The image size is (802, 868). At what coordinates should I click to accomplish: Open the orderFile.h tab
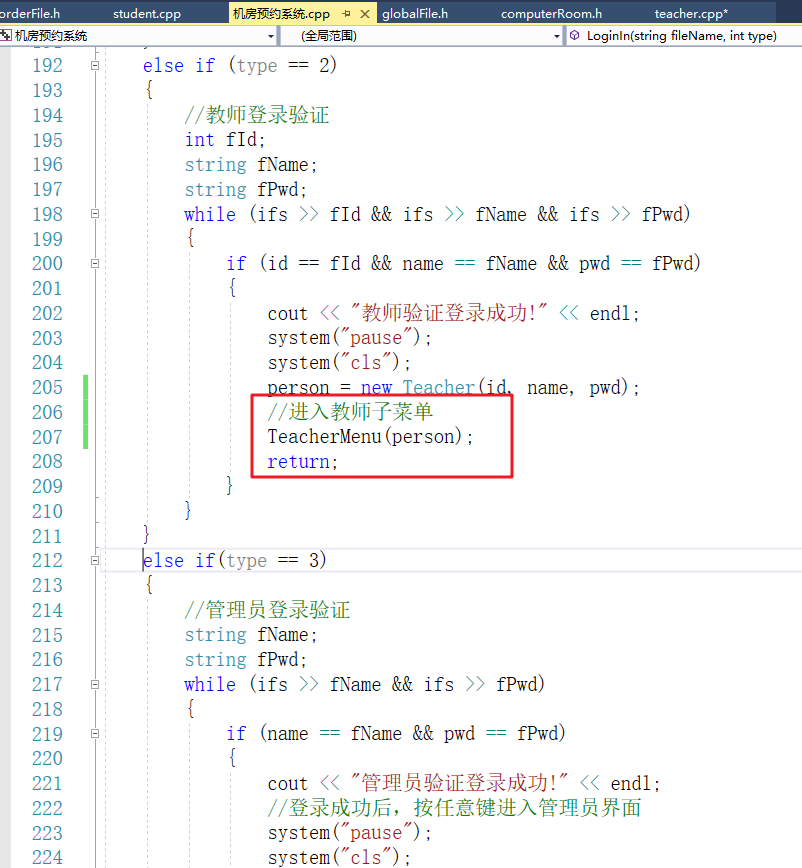pos(30,14)
